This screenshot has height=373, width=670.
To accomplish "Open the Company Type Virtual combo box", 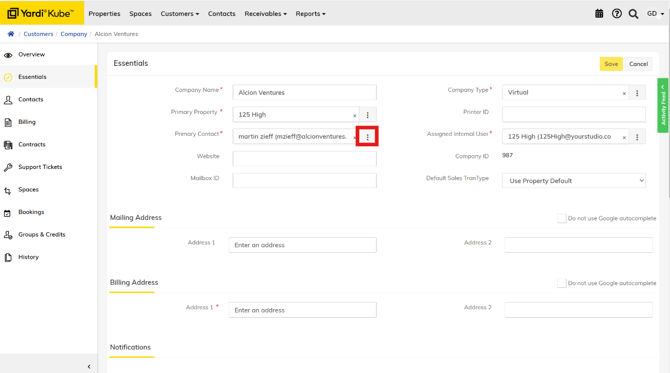I will (565, 93).
